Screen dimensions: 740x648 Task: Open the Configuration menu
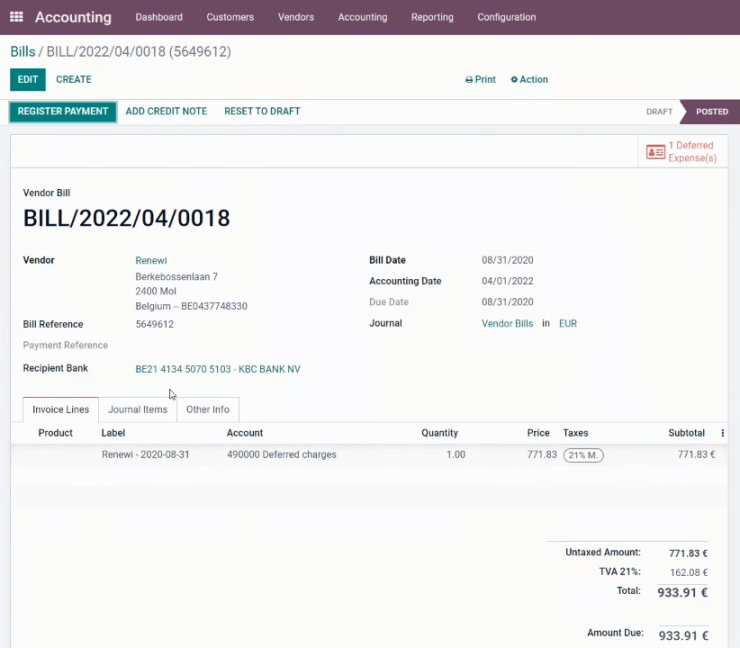coord(506,17)
